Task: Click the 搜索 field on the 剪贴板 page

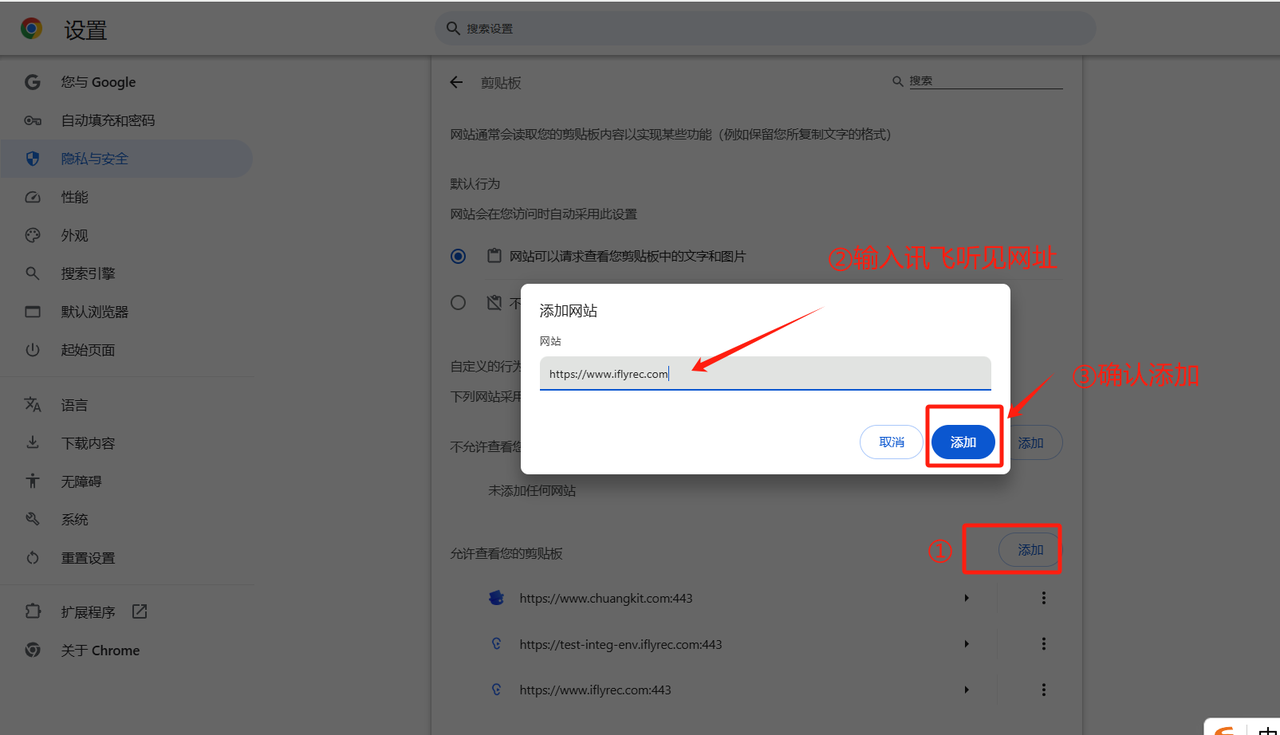Action: click(x=984, y=81)
